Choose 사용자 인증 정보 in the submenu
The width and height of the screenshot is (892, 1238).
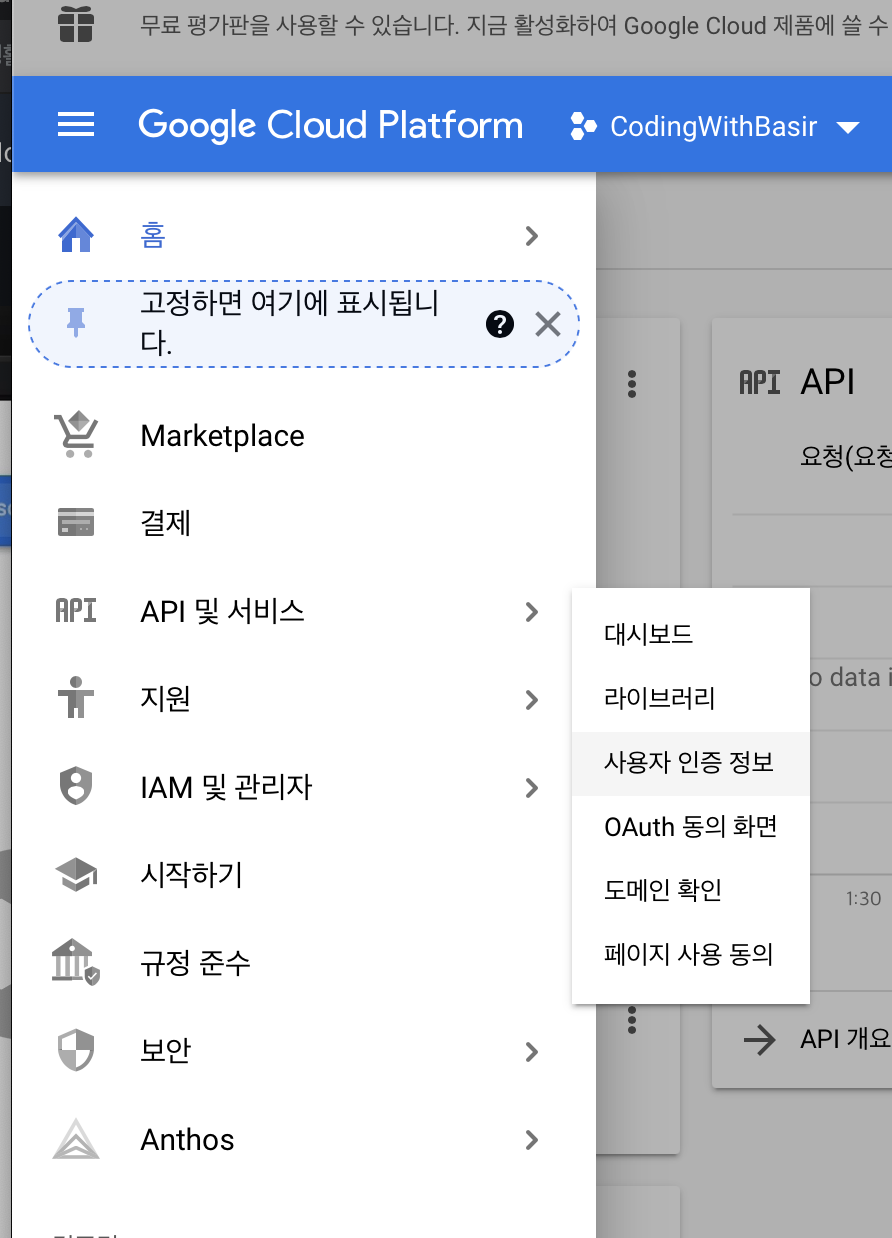690,762
